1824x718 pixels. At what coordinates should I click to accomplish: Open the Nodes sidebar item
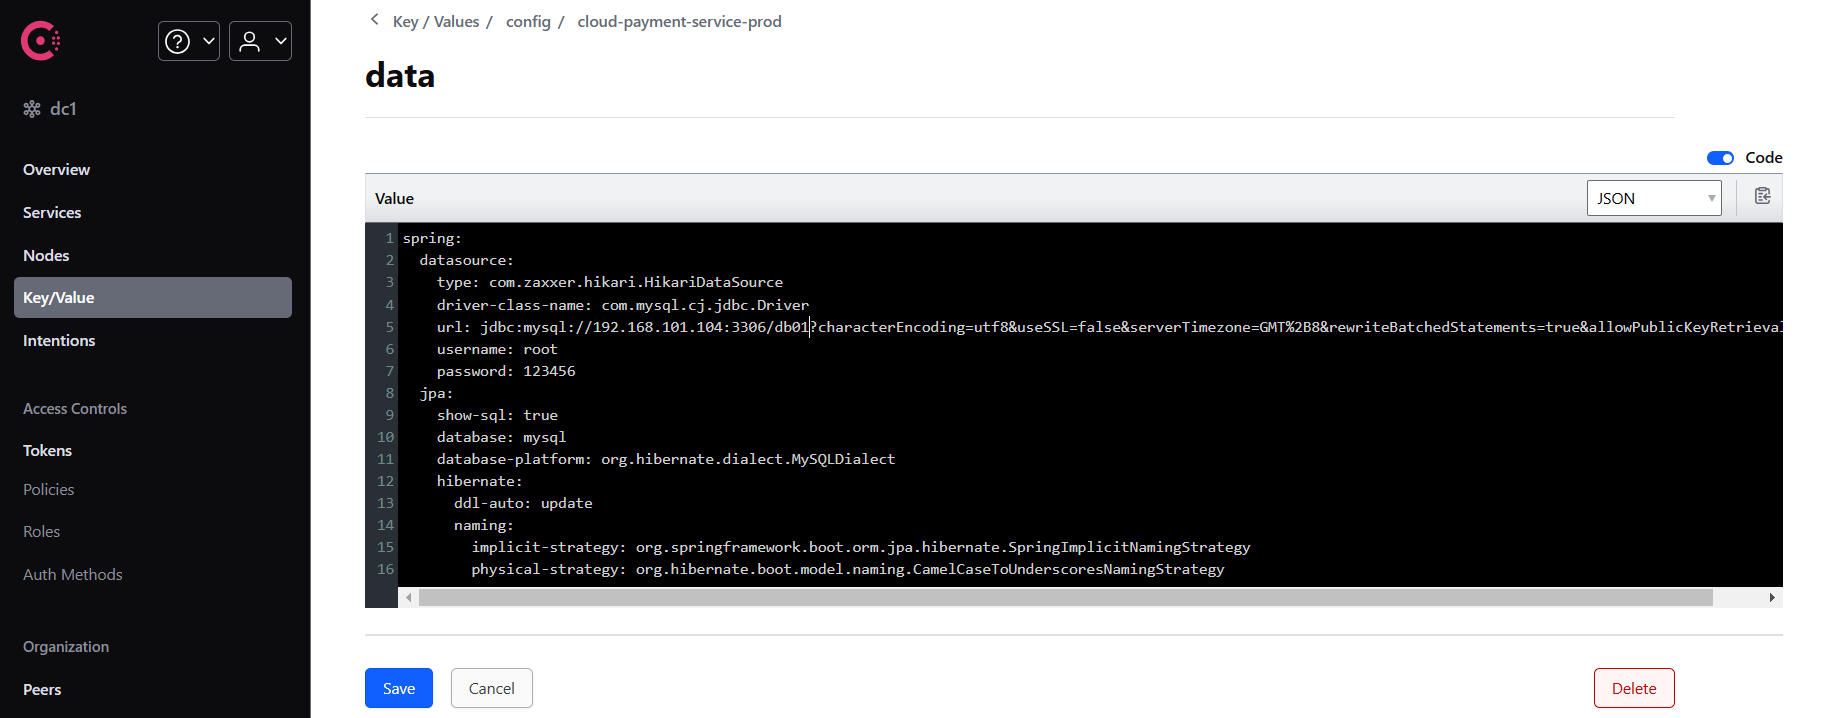pyautogui.click(x=46, y=256)
